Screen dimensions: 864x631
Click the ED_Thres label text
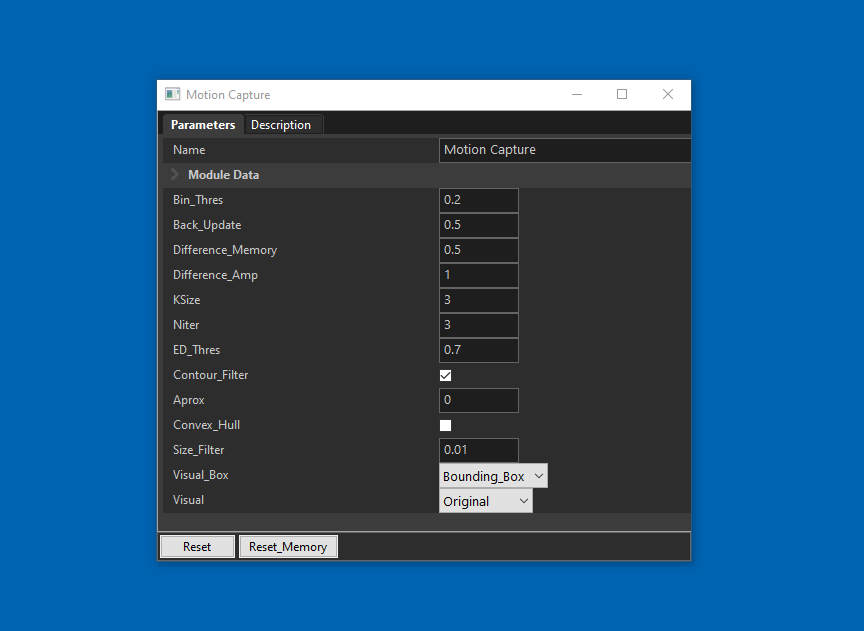point(196,350)
